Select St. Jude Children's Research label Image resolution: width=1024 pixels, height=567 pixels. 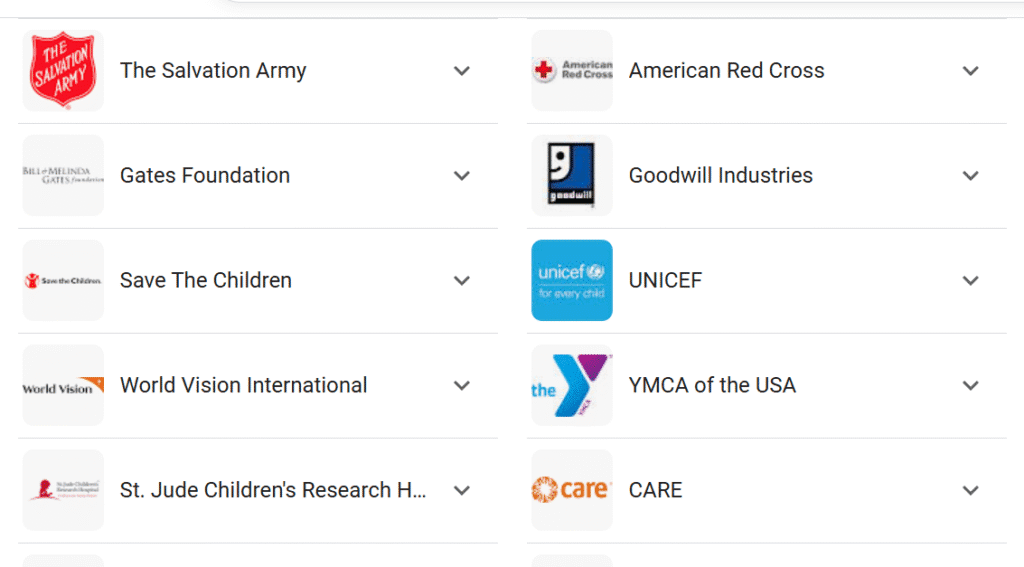(x=273, y=490)
